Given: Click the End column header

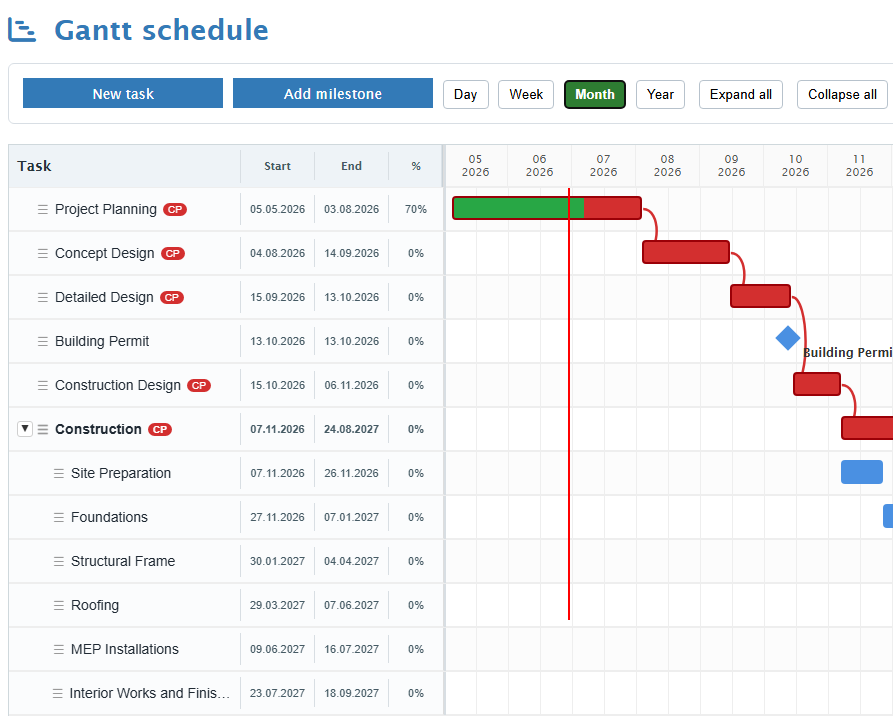Looking at the screenshot, I should [x=351, y=166].
